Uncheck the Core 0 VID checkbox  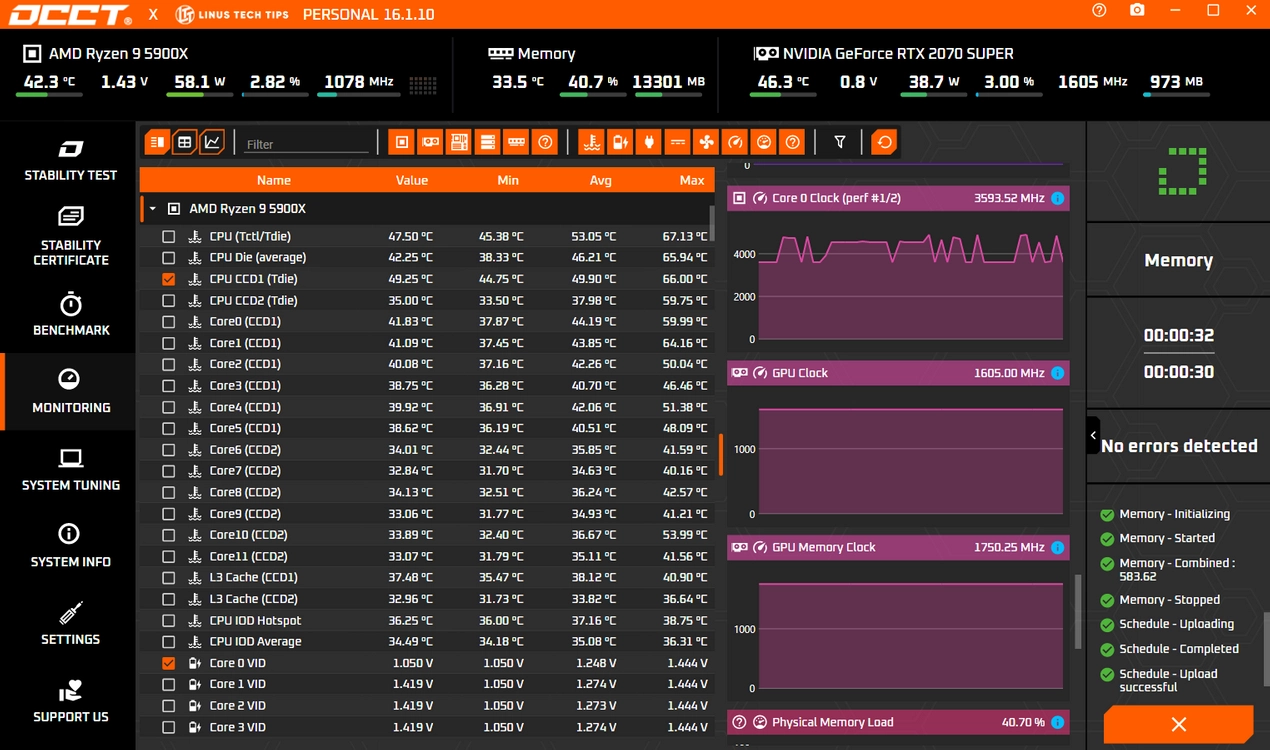[x=168, y=663]
